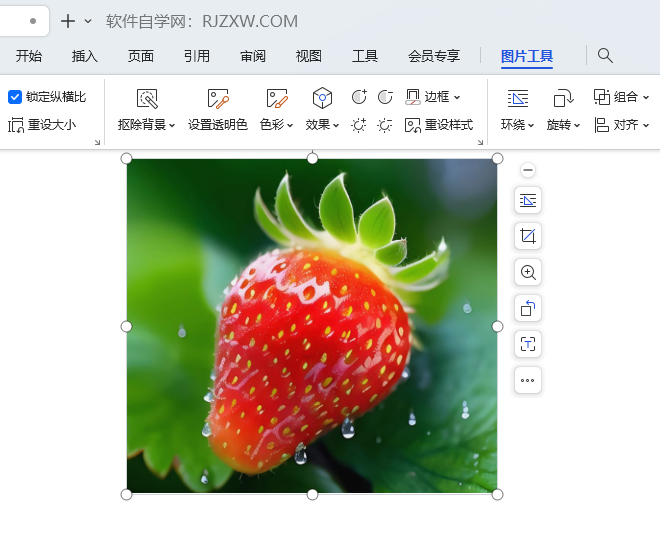Image resolution: width=660 pixels, height=540 pixels.
Task: Click the 色彩 icon
Action: point(277,98)
